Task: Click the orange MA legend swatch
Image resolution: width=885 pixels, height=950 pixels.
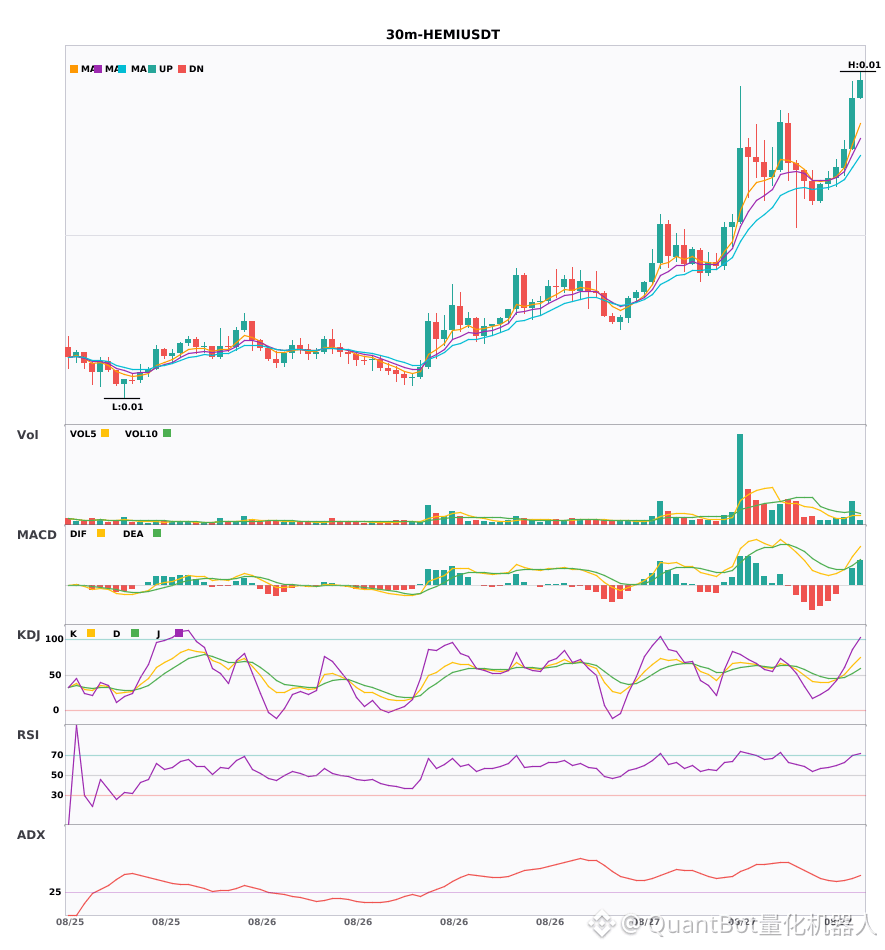Action: 74,69
